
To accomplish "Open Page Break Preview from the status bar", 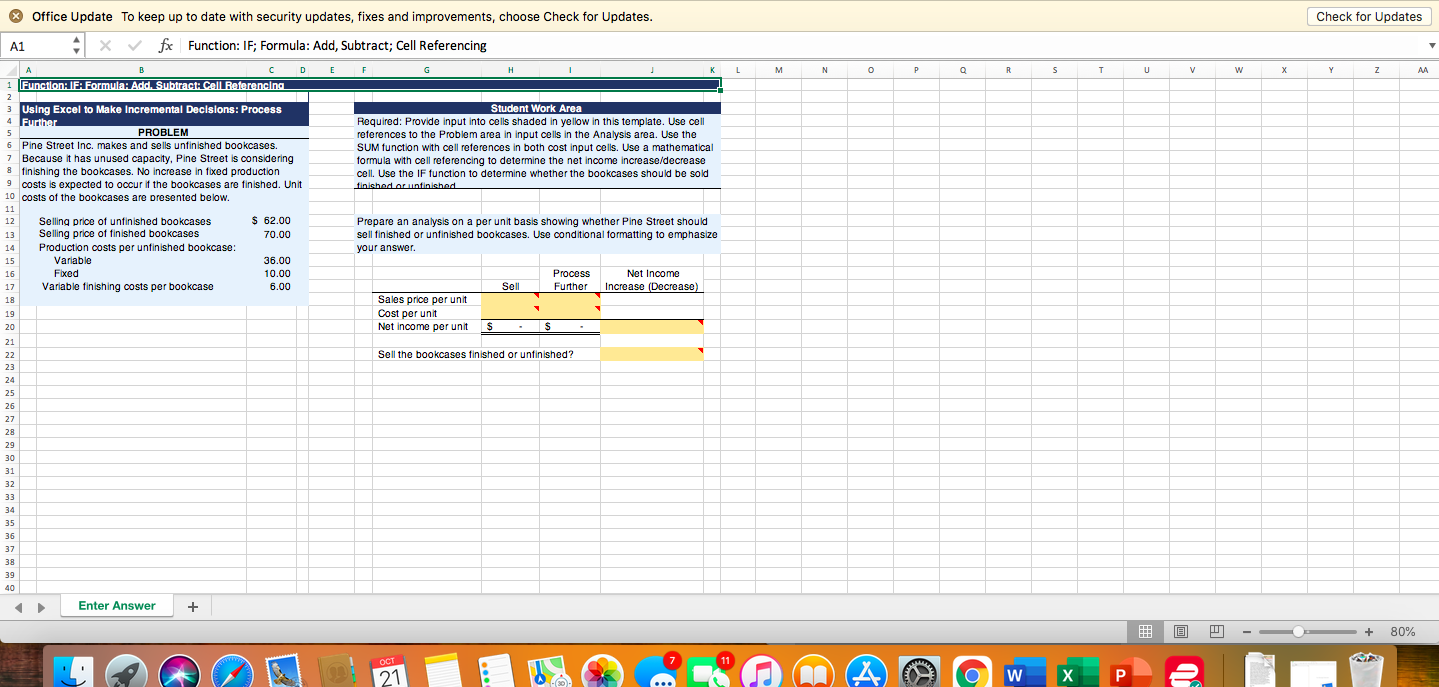I will click(x=1216, y=631).
